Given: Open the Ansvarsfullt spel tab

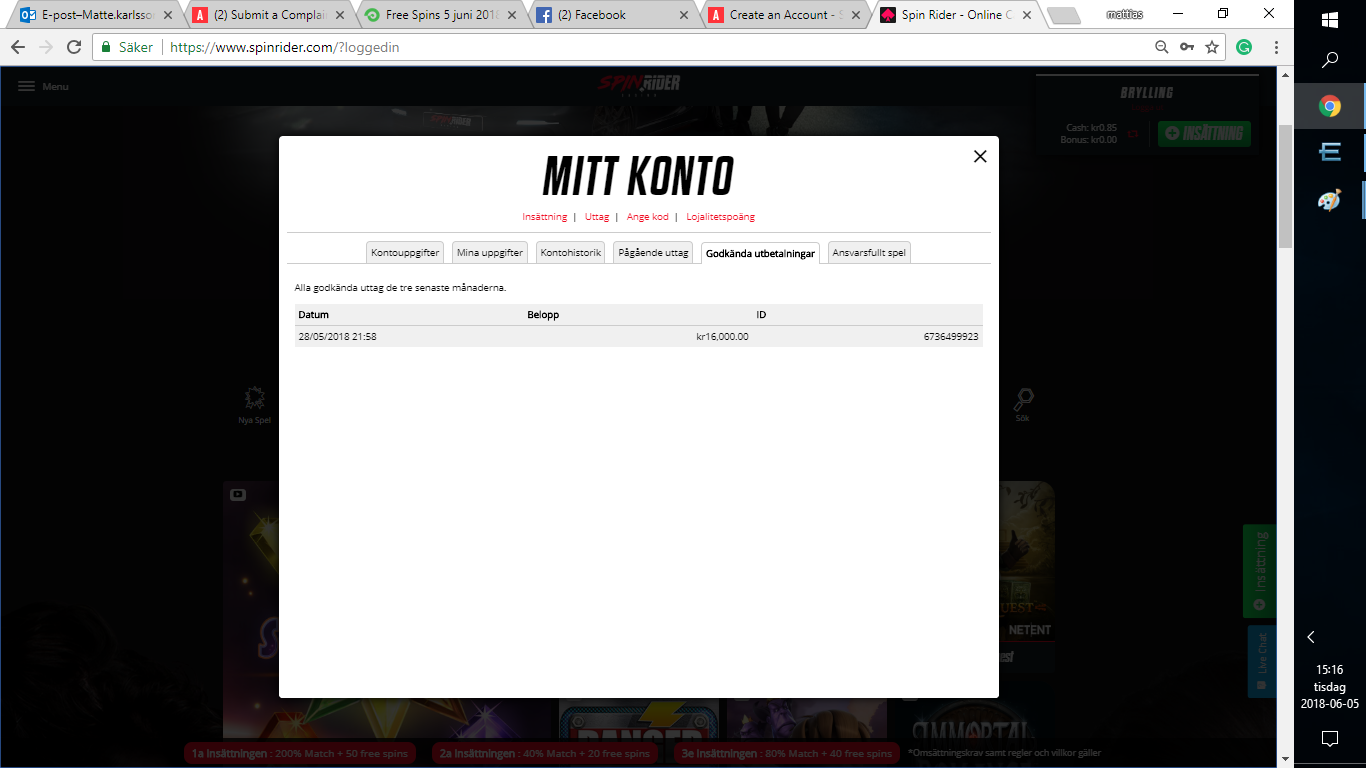Looking at the screenshot, I should pos(869,253).
